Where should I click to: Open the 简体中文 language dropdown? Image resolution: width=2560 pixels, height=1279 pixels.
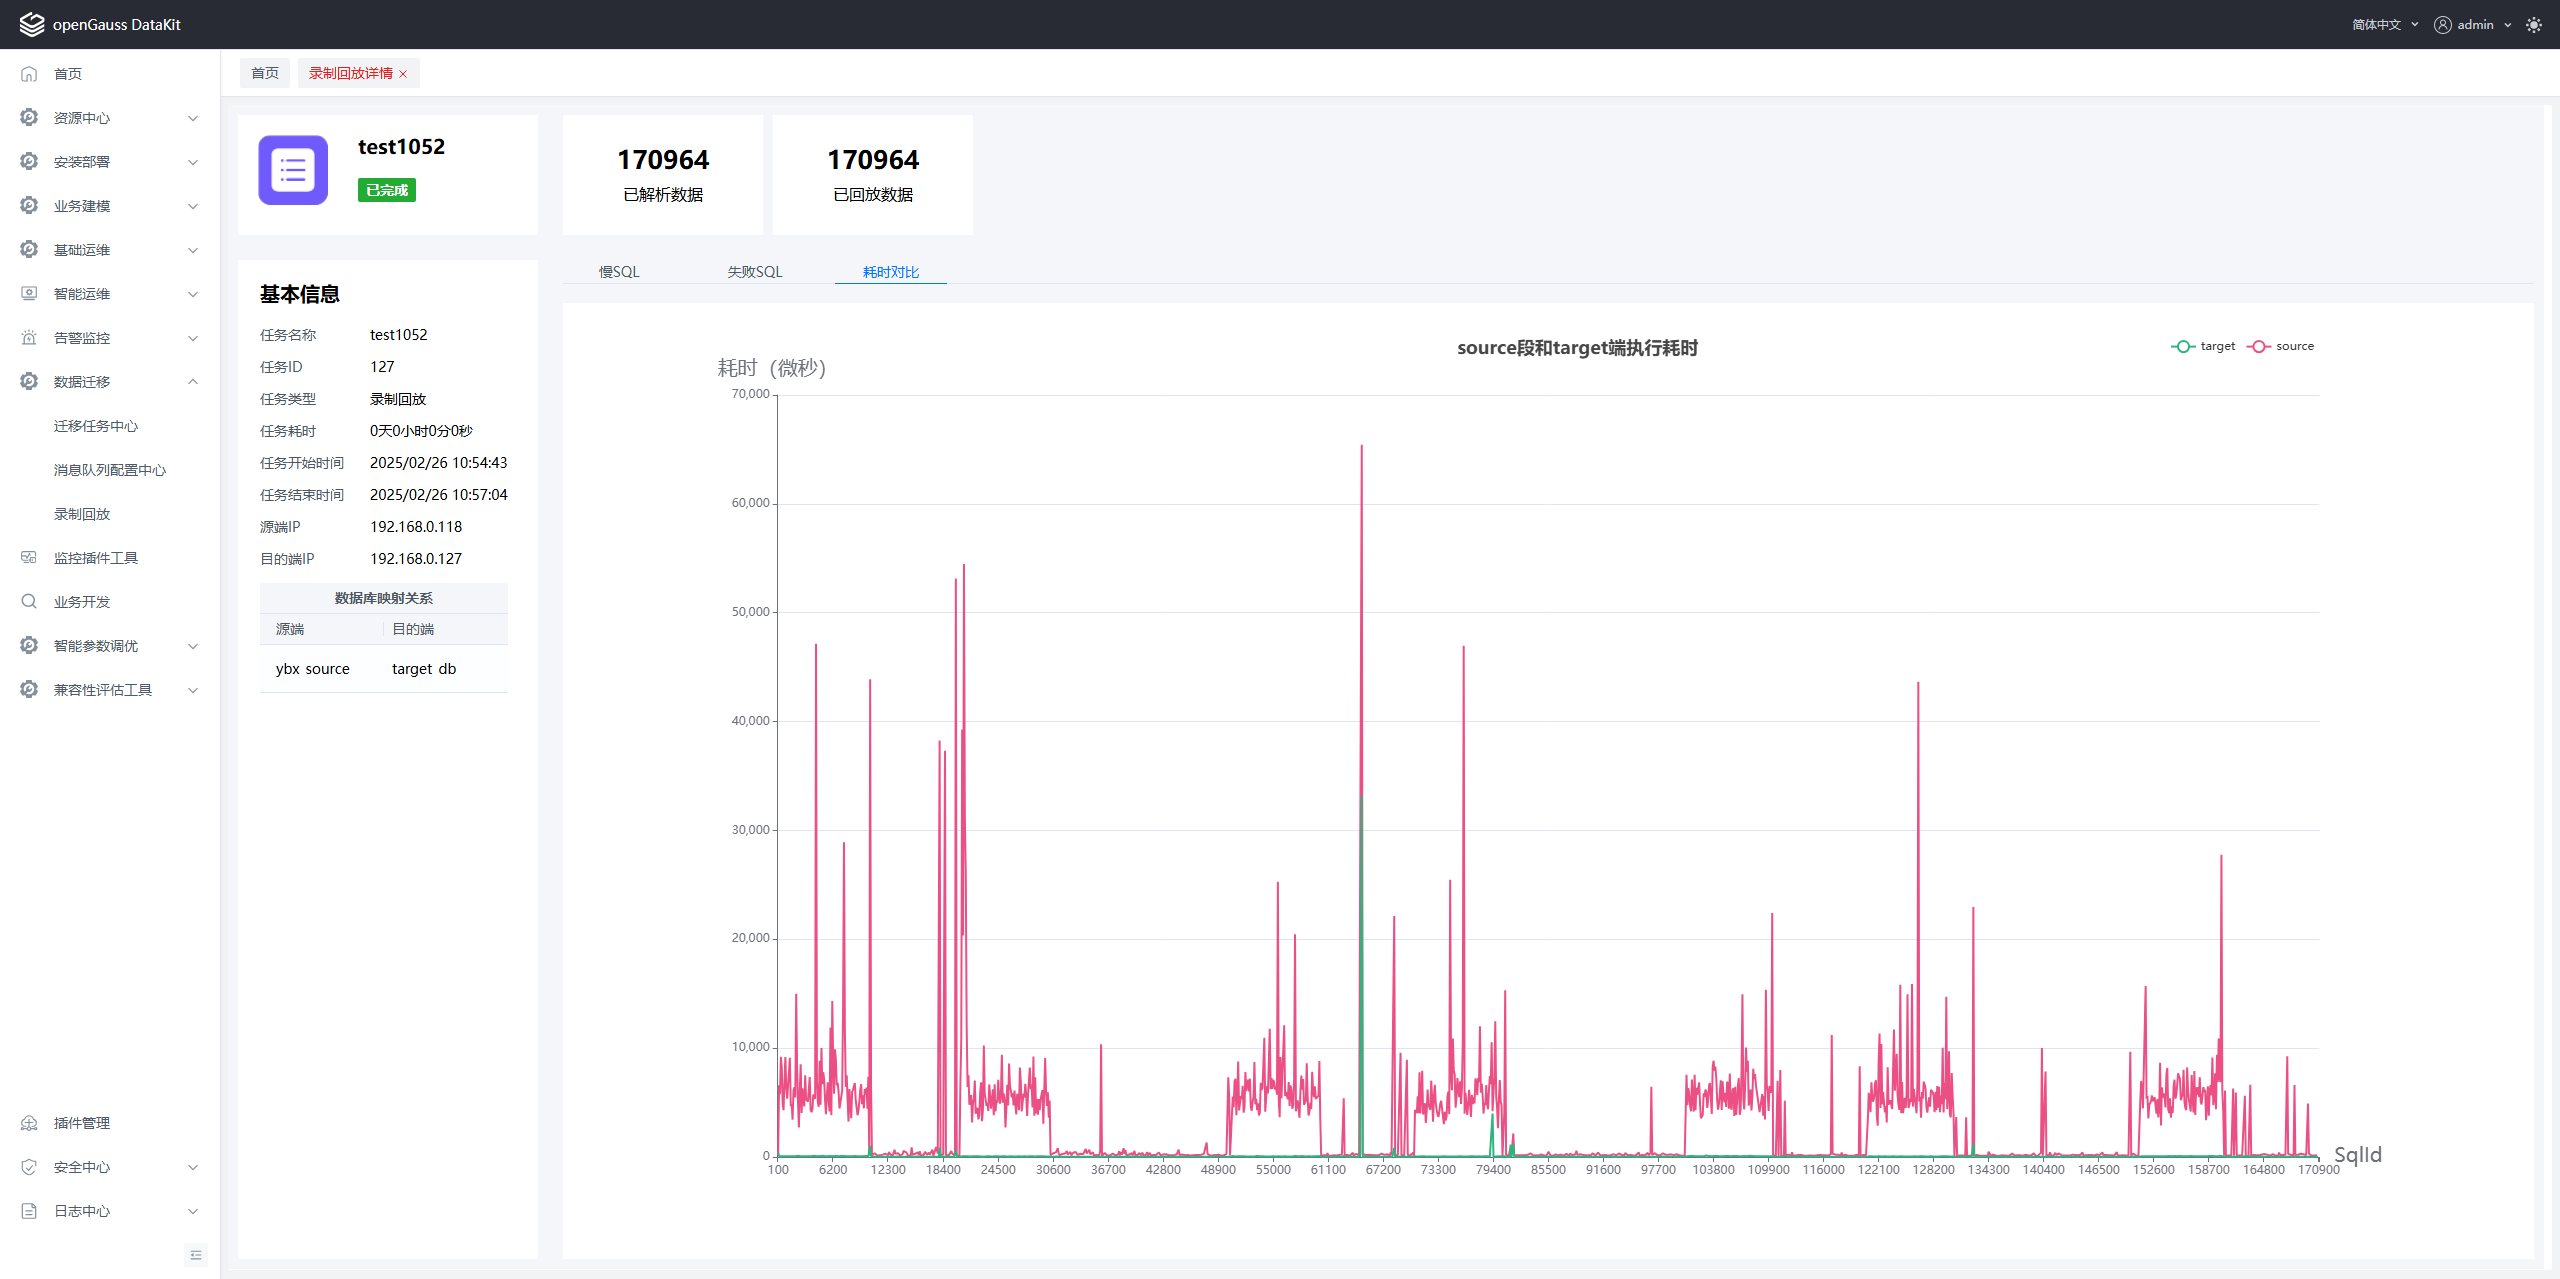click(2385, 25)
